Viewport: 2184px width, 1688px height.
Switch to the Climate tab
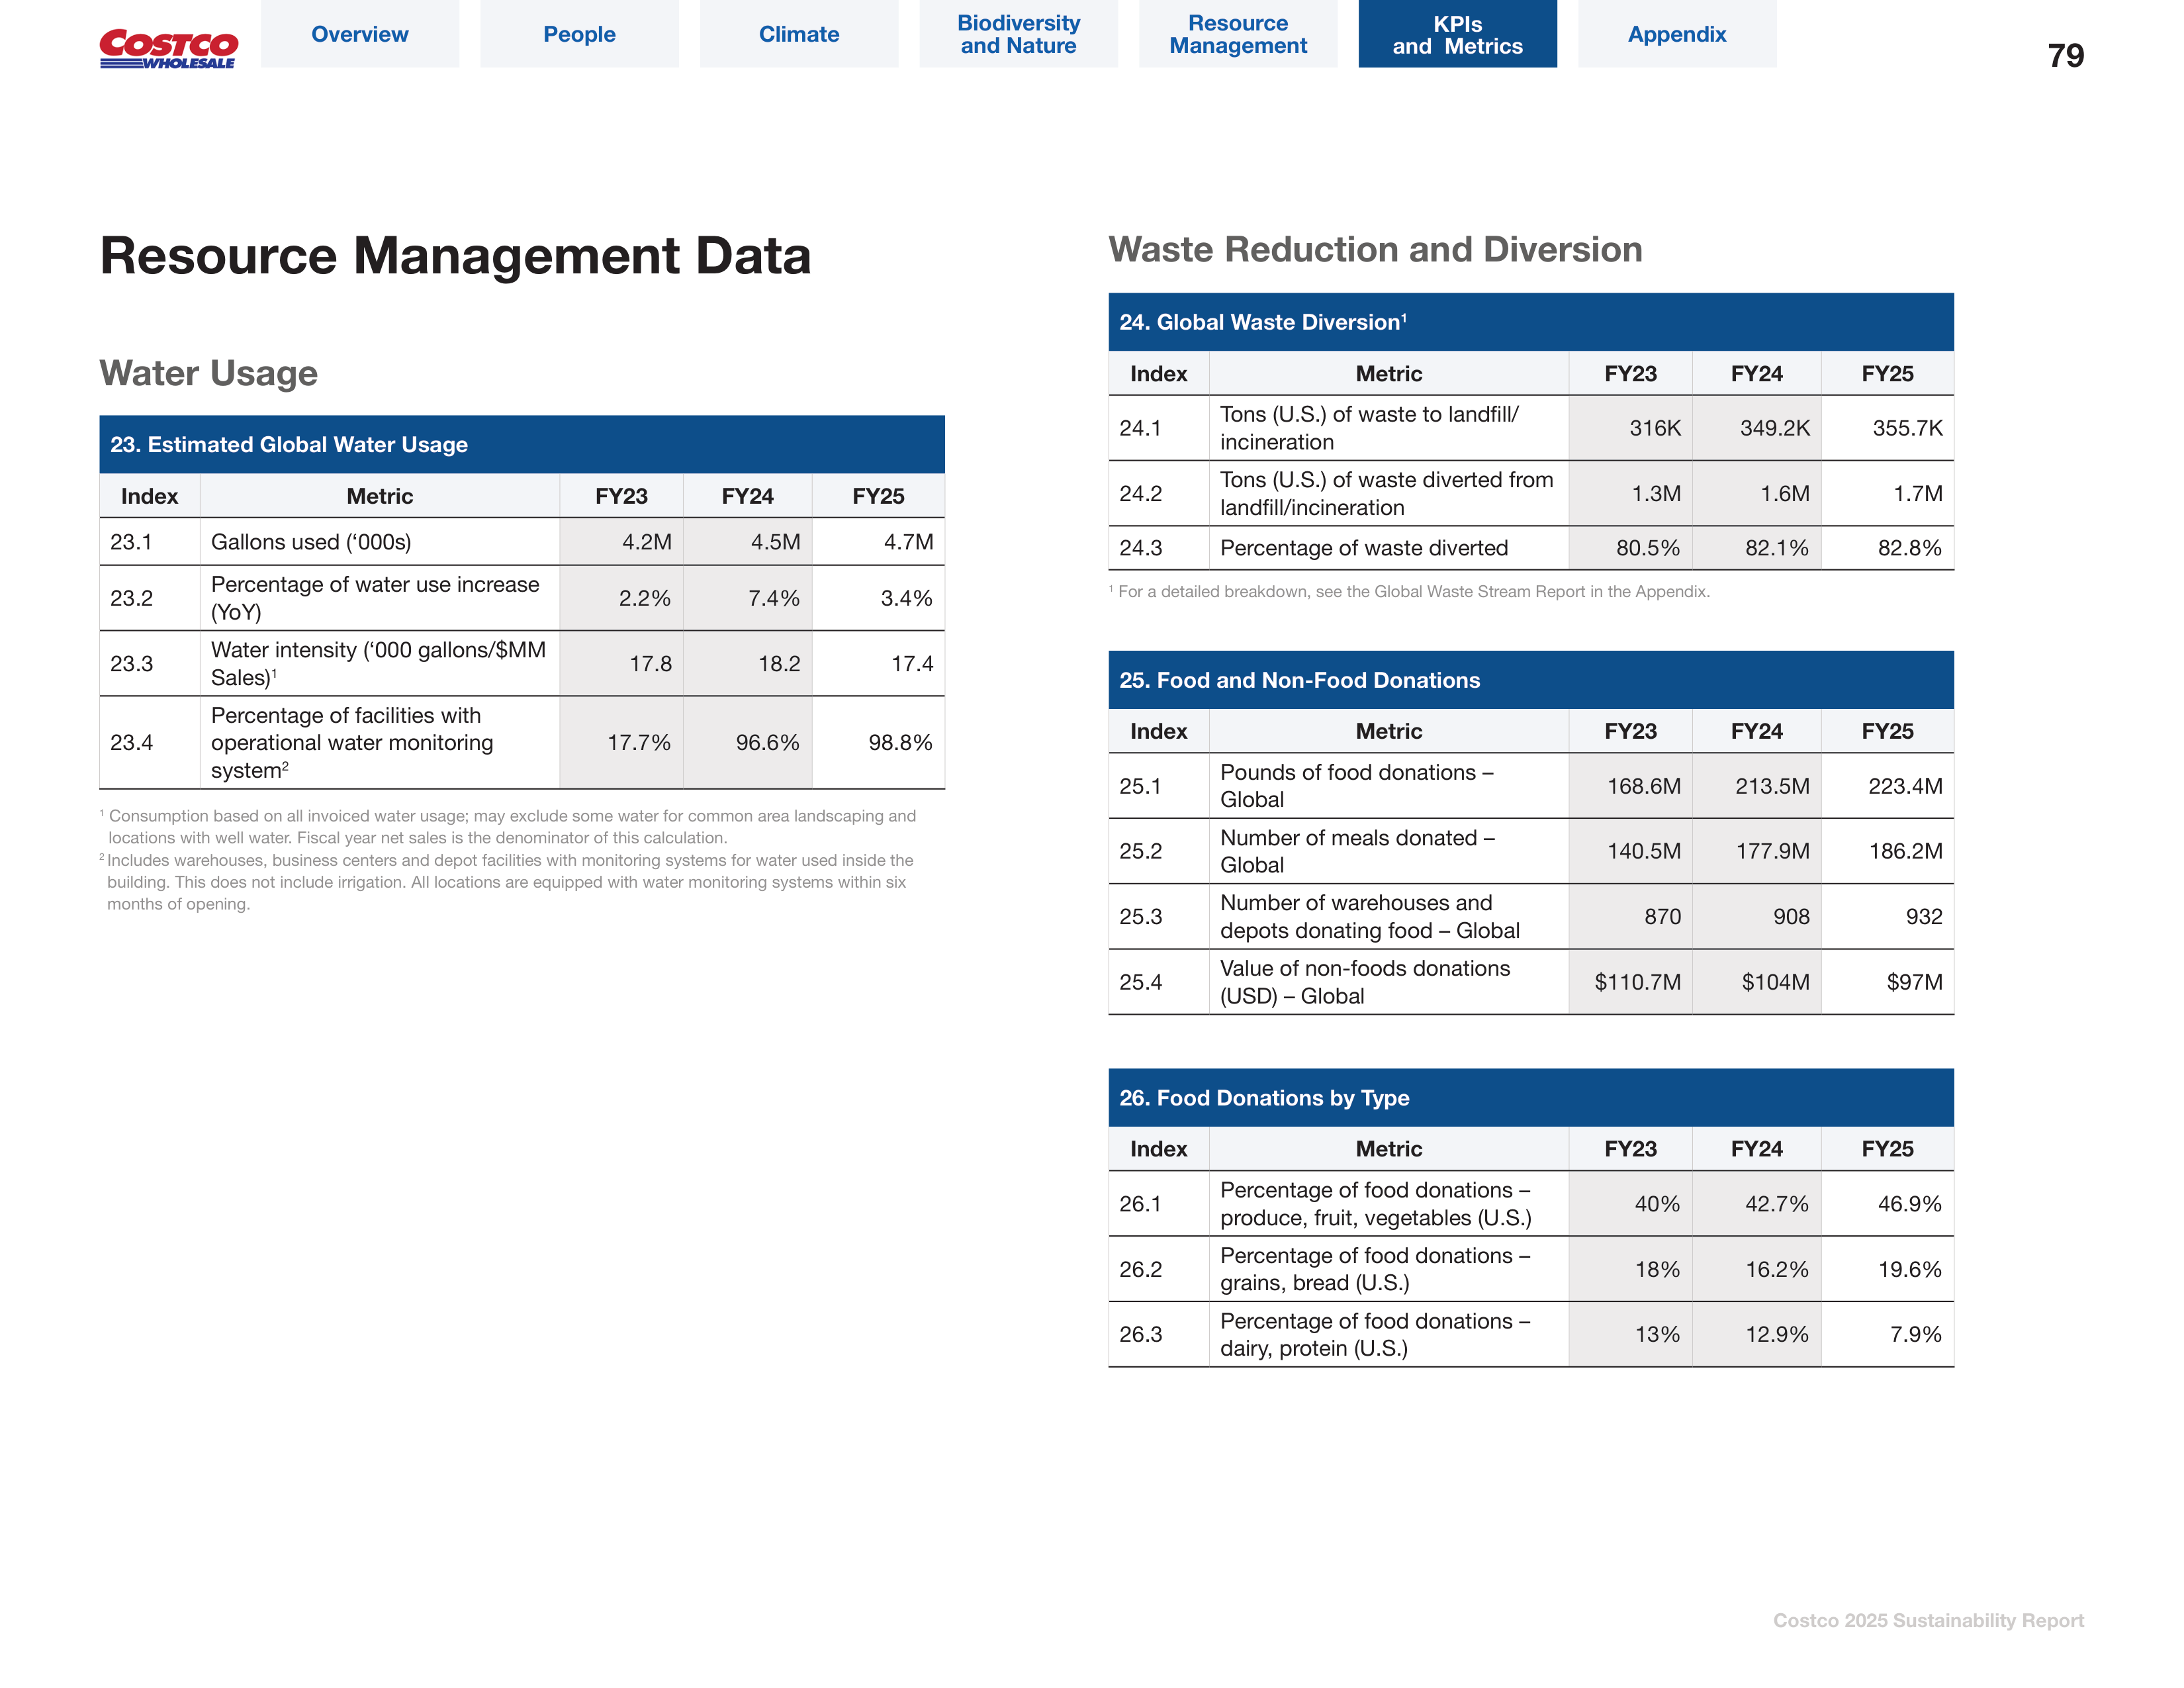point(799,34)
